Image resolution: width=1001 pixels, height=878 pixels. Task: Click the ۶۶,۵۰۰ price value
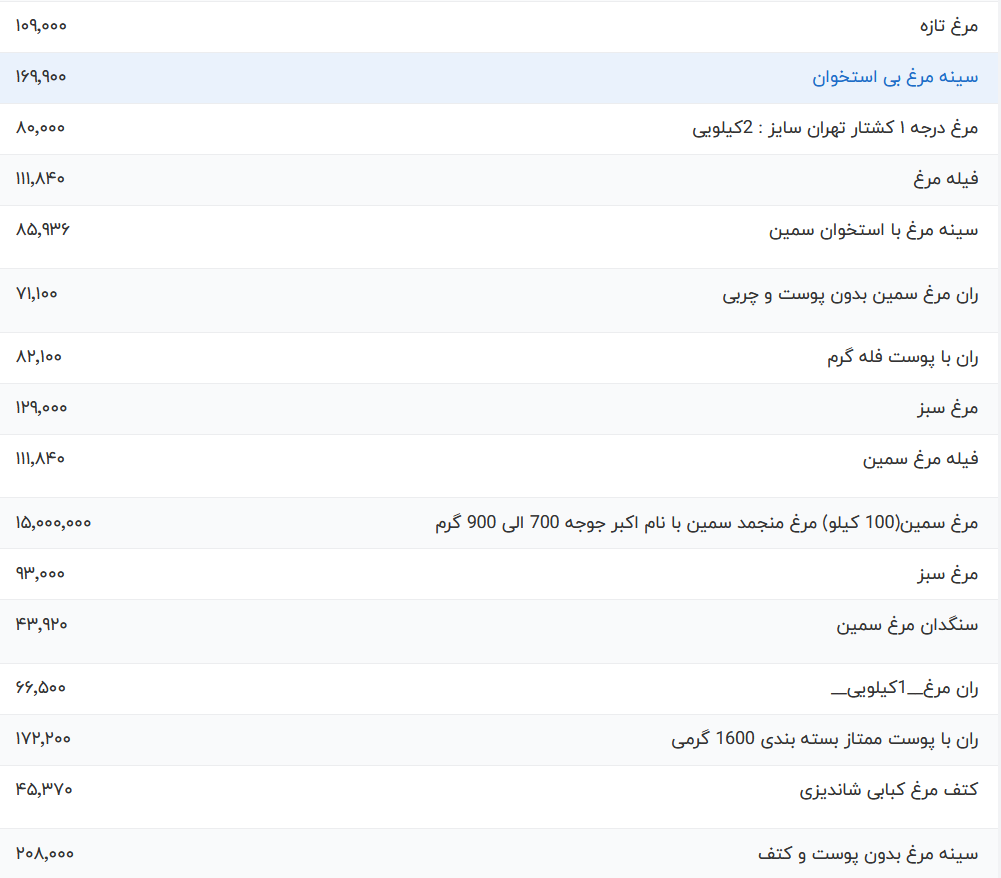[41, 688]
